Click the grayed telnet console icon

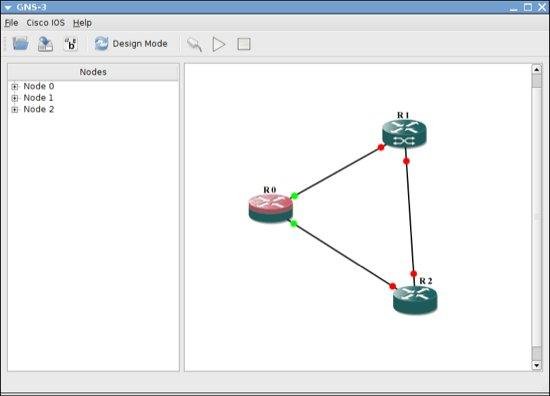point(194,45)
